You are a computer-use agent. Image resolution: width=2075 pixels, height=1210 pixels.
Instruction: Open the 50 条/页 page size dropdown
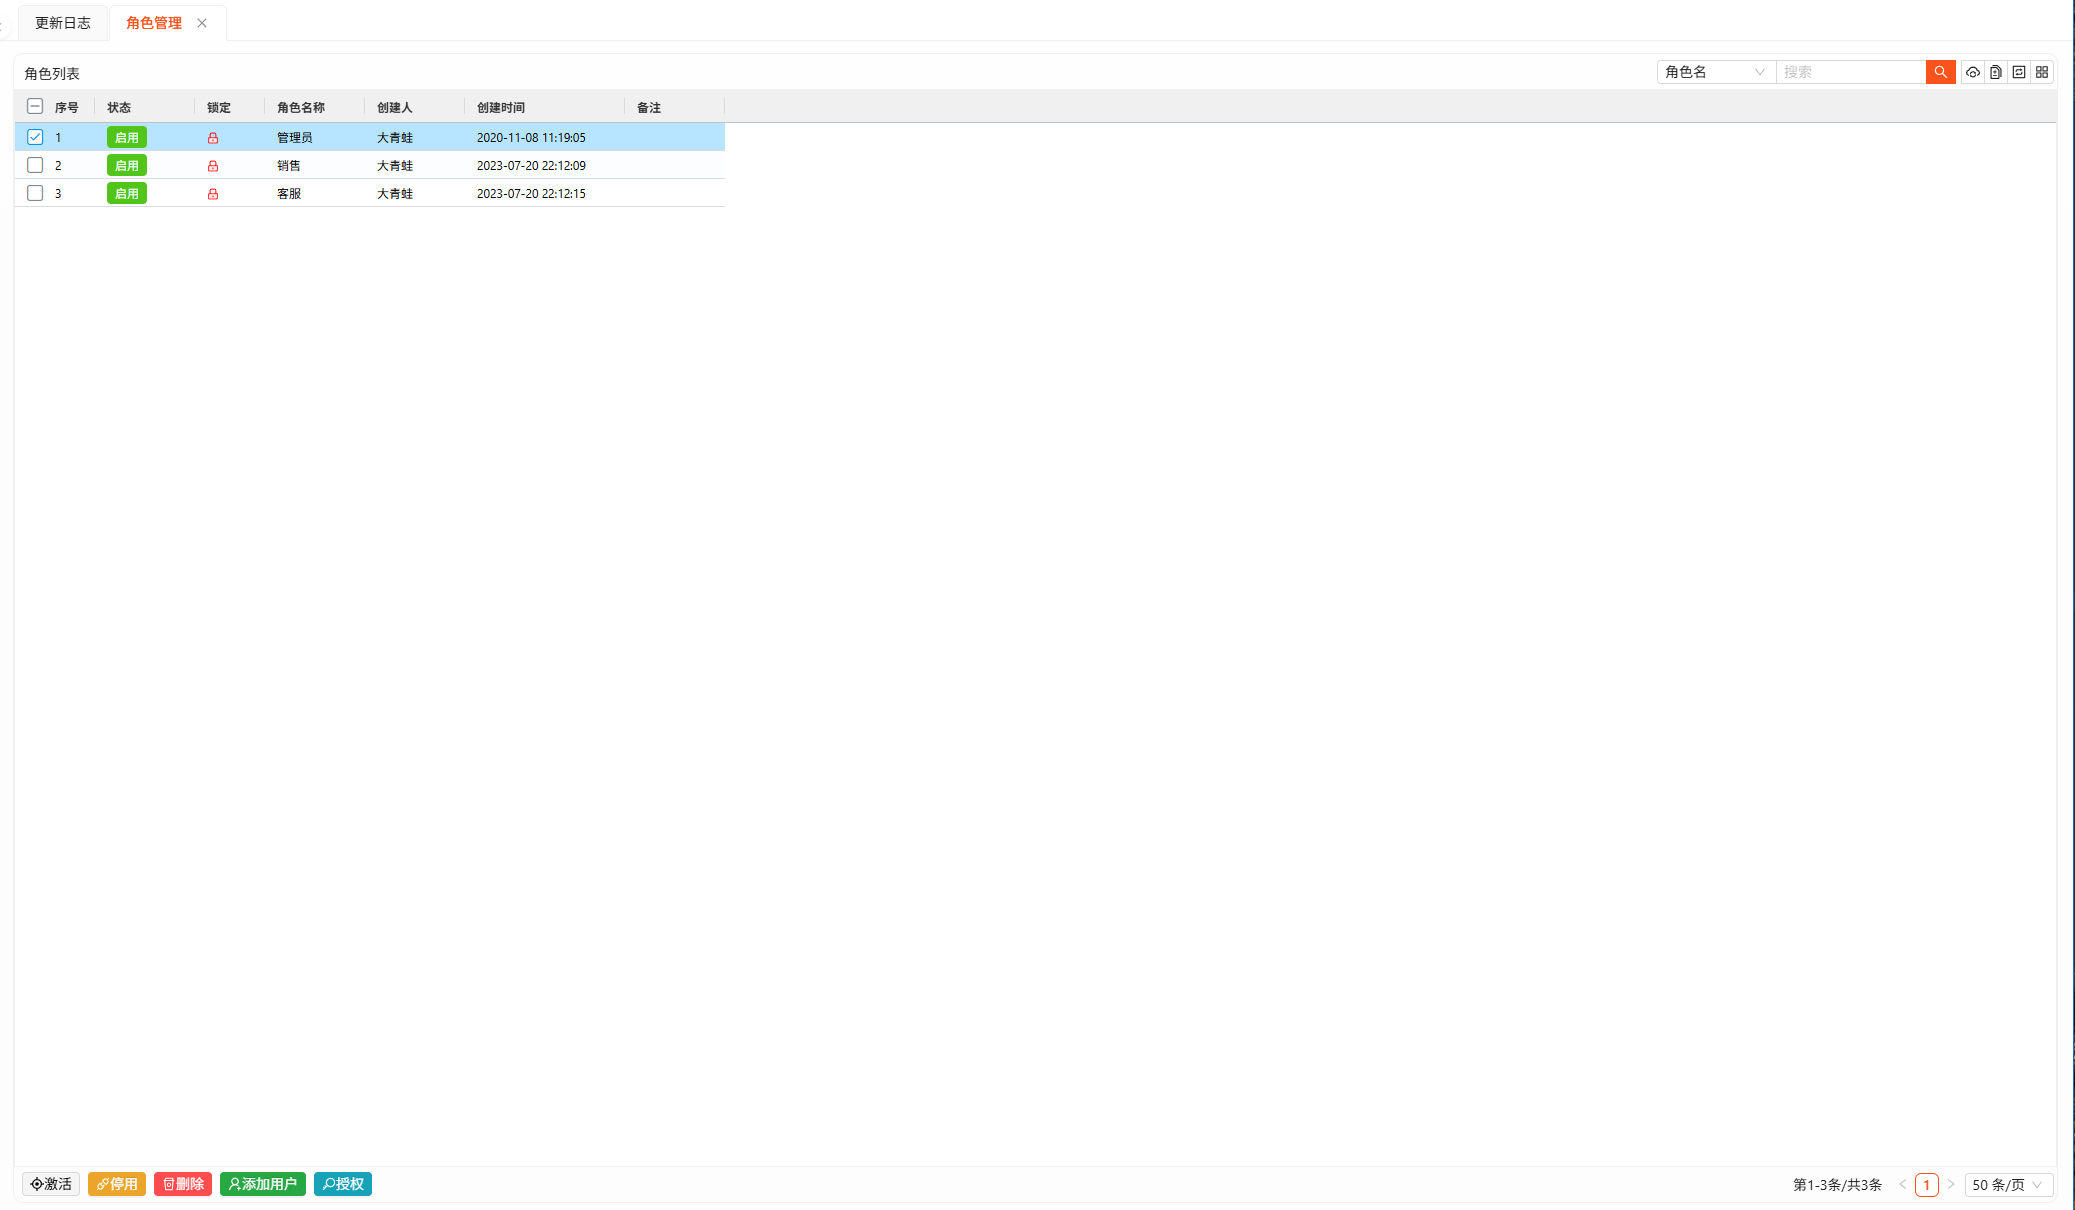tap(2008, 1185)
